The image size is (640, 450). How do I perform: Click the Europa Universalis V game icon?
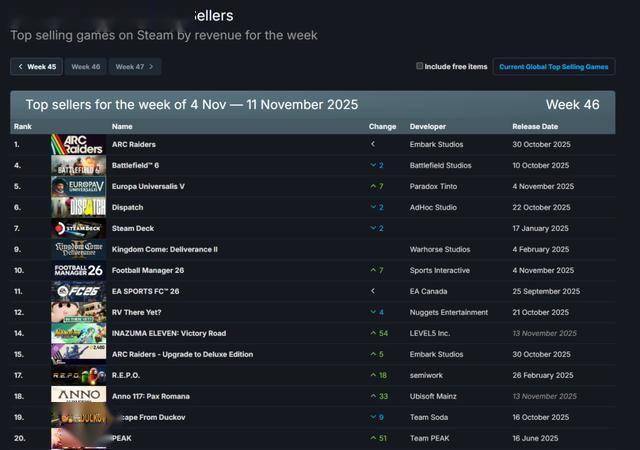point(78,186)
